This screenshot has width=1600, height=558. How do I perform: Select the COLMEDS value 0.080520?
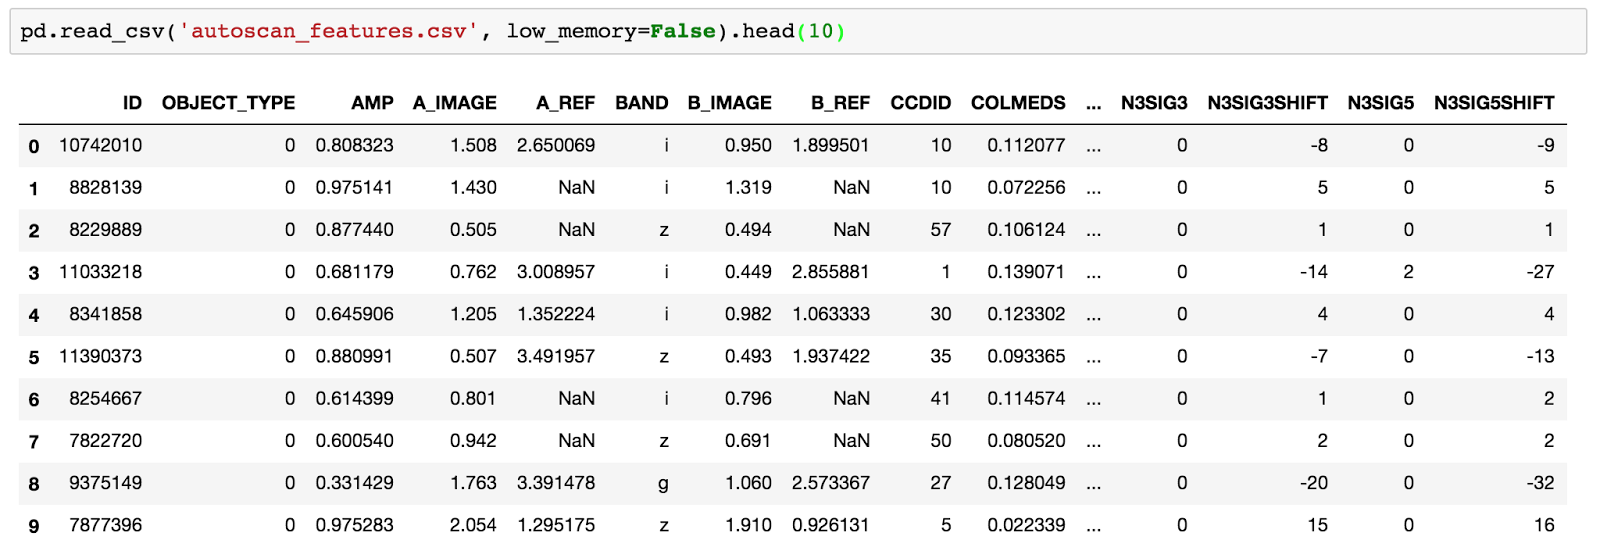[x=1026, y=440]
